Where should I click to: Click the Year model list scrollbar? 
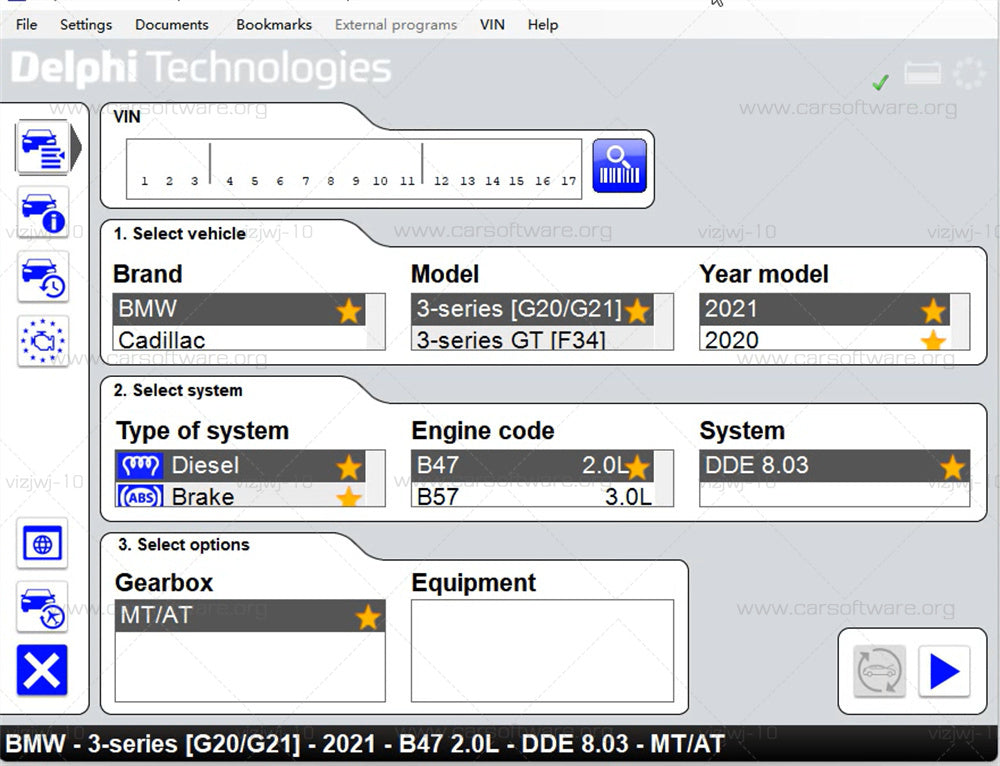pos(960,321)
